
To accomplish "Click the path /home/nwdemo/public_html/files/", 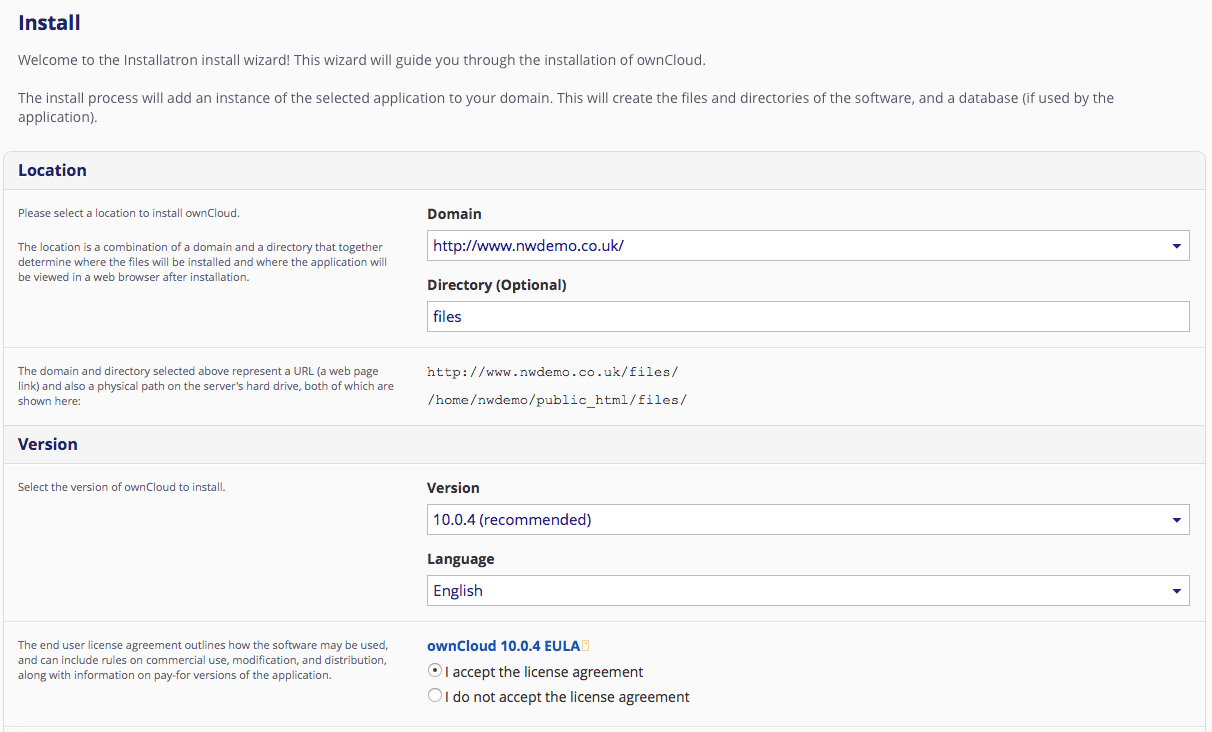I will tap(557, 400).
